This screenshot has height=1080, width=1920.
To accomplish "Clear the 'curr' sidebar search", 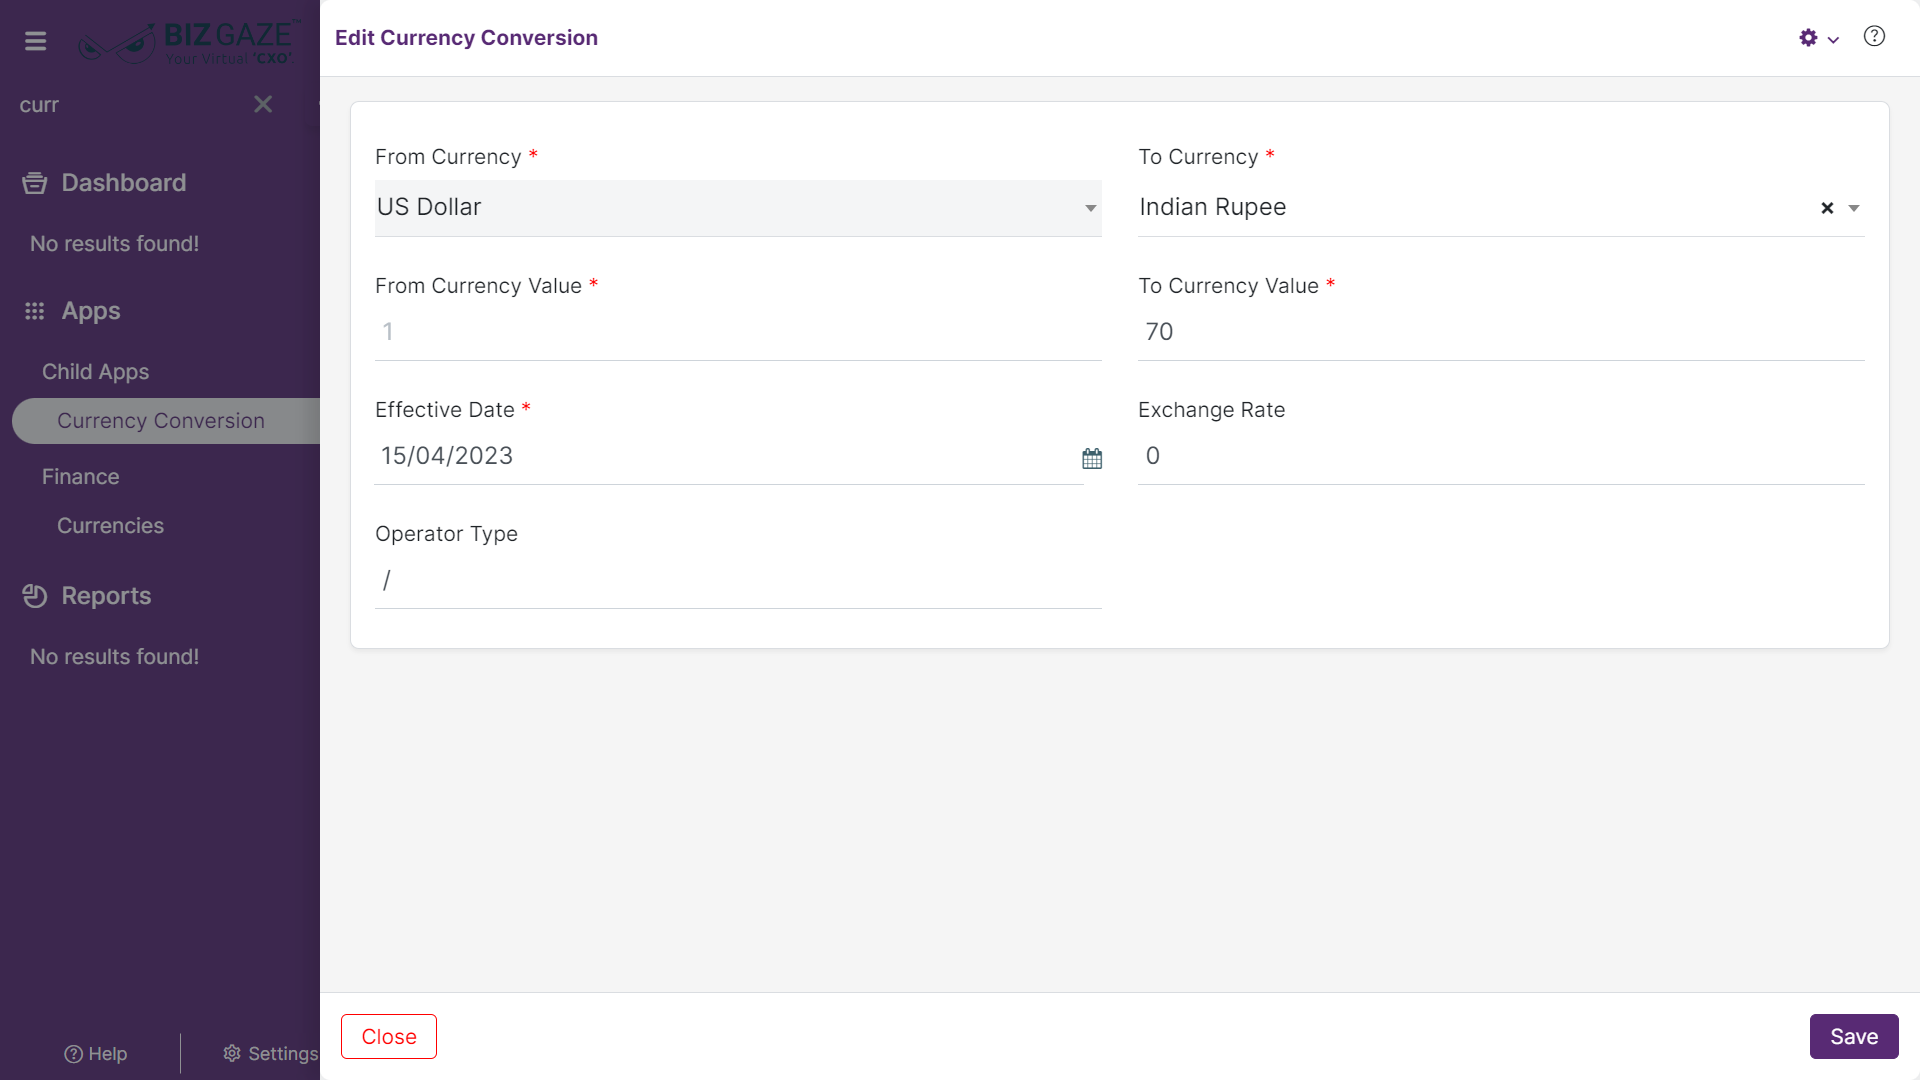I will coord(263,104).
